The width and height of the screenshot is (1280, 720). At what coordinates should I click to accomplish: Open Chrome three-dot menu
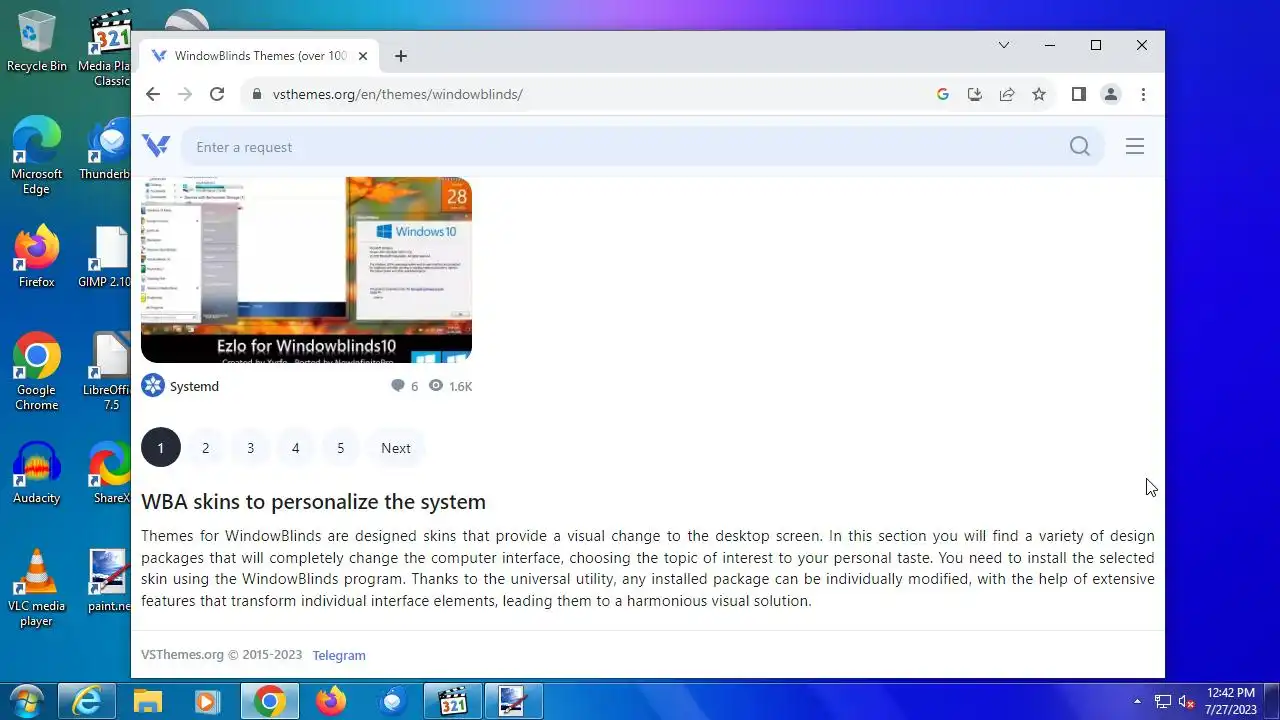1143,94
